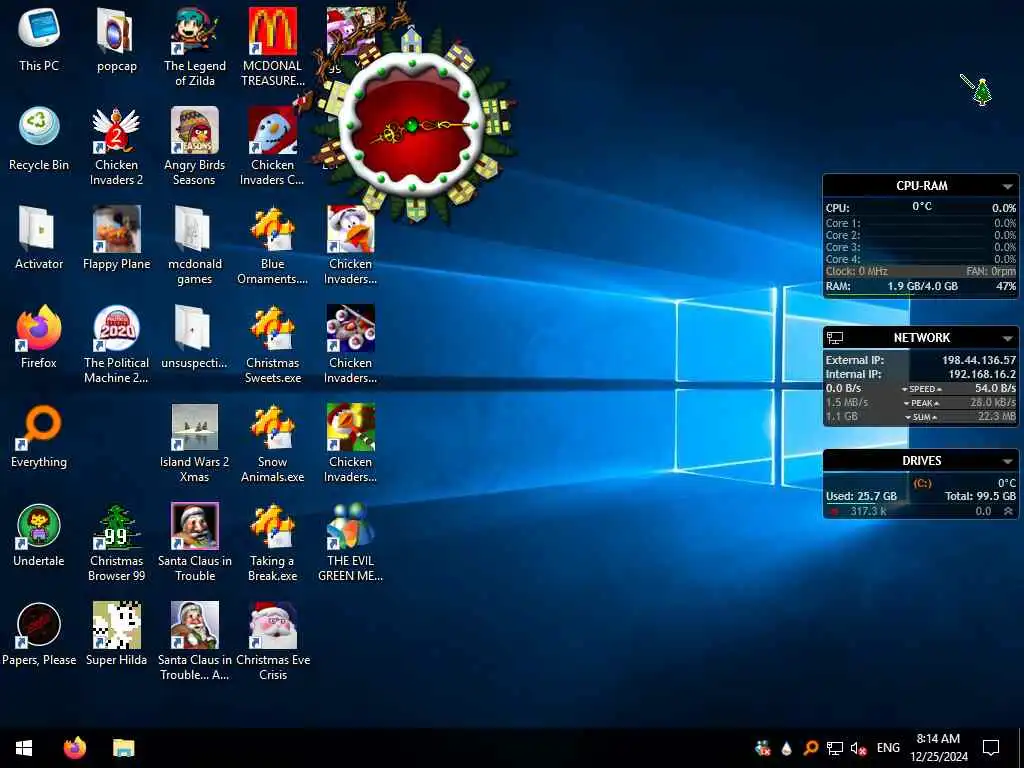Viewport: 1024px width, 768px height.
Task: Open the DRIVES widget dropdown arrow
Action: [1007, 462]
